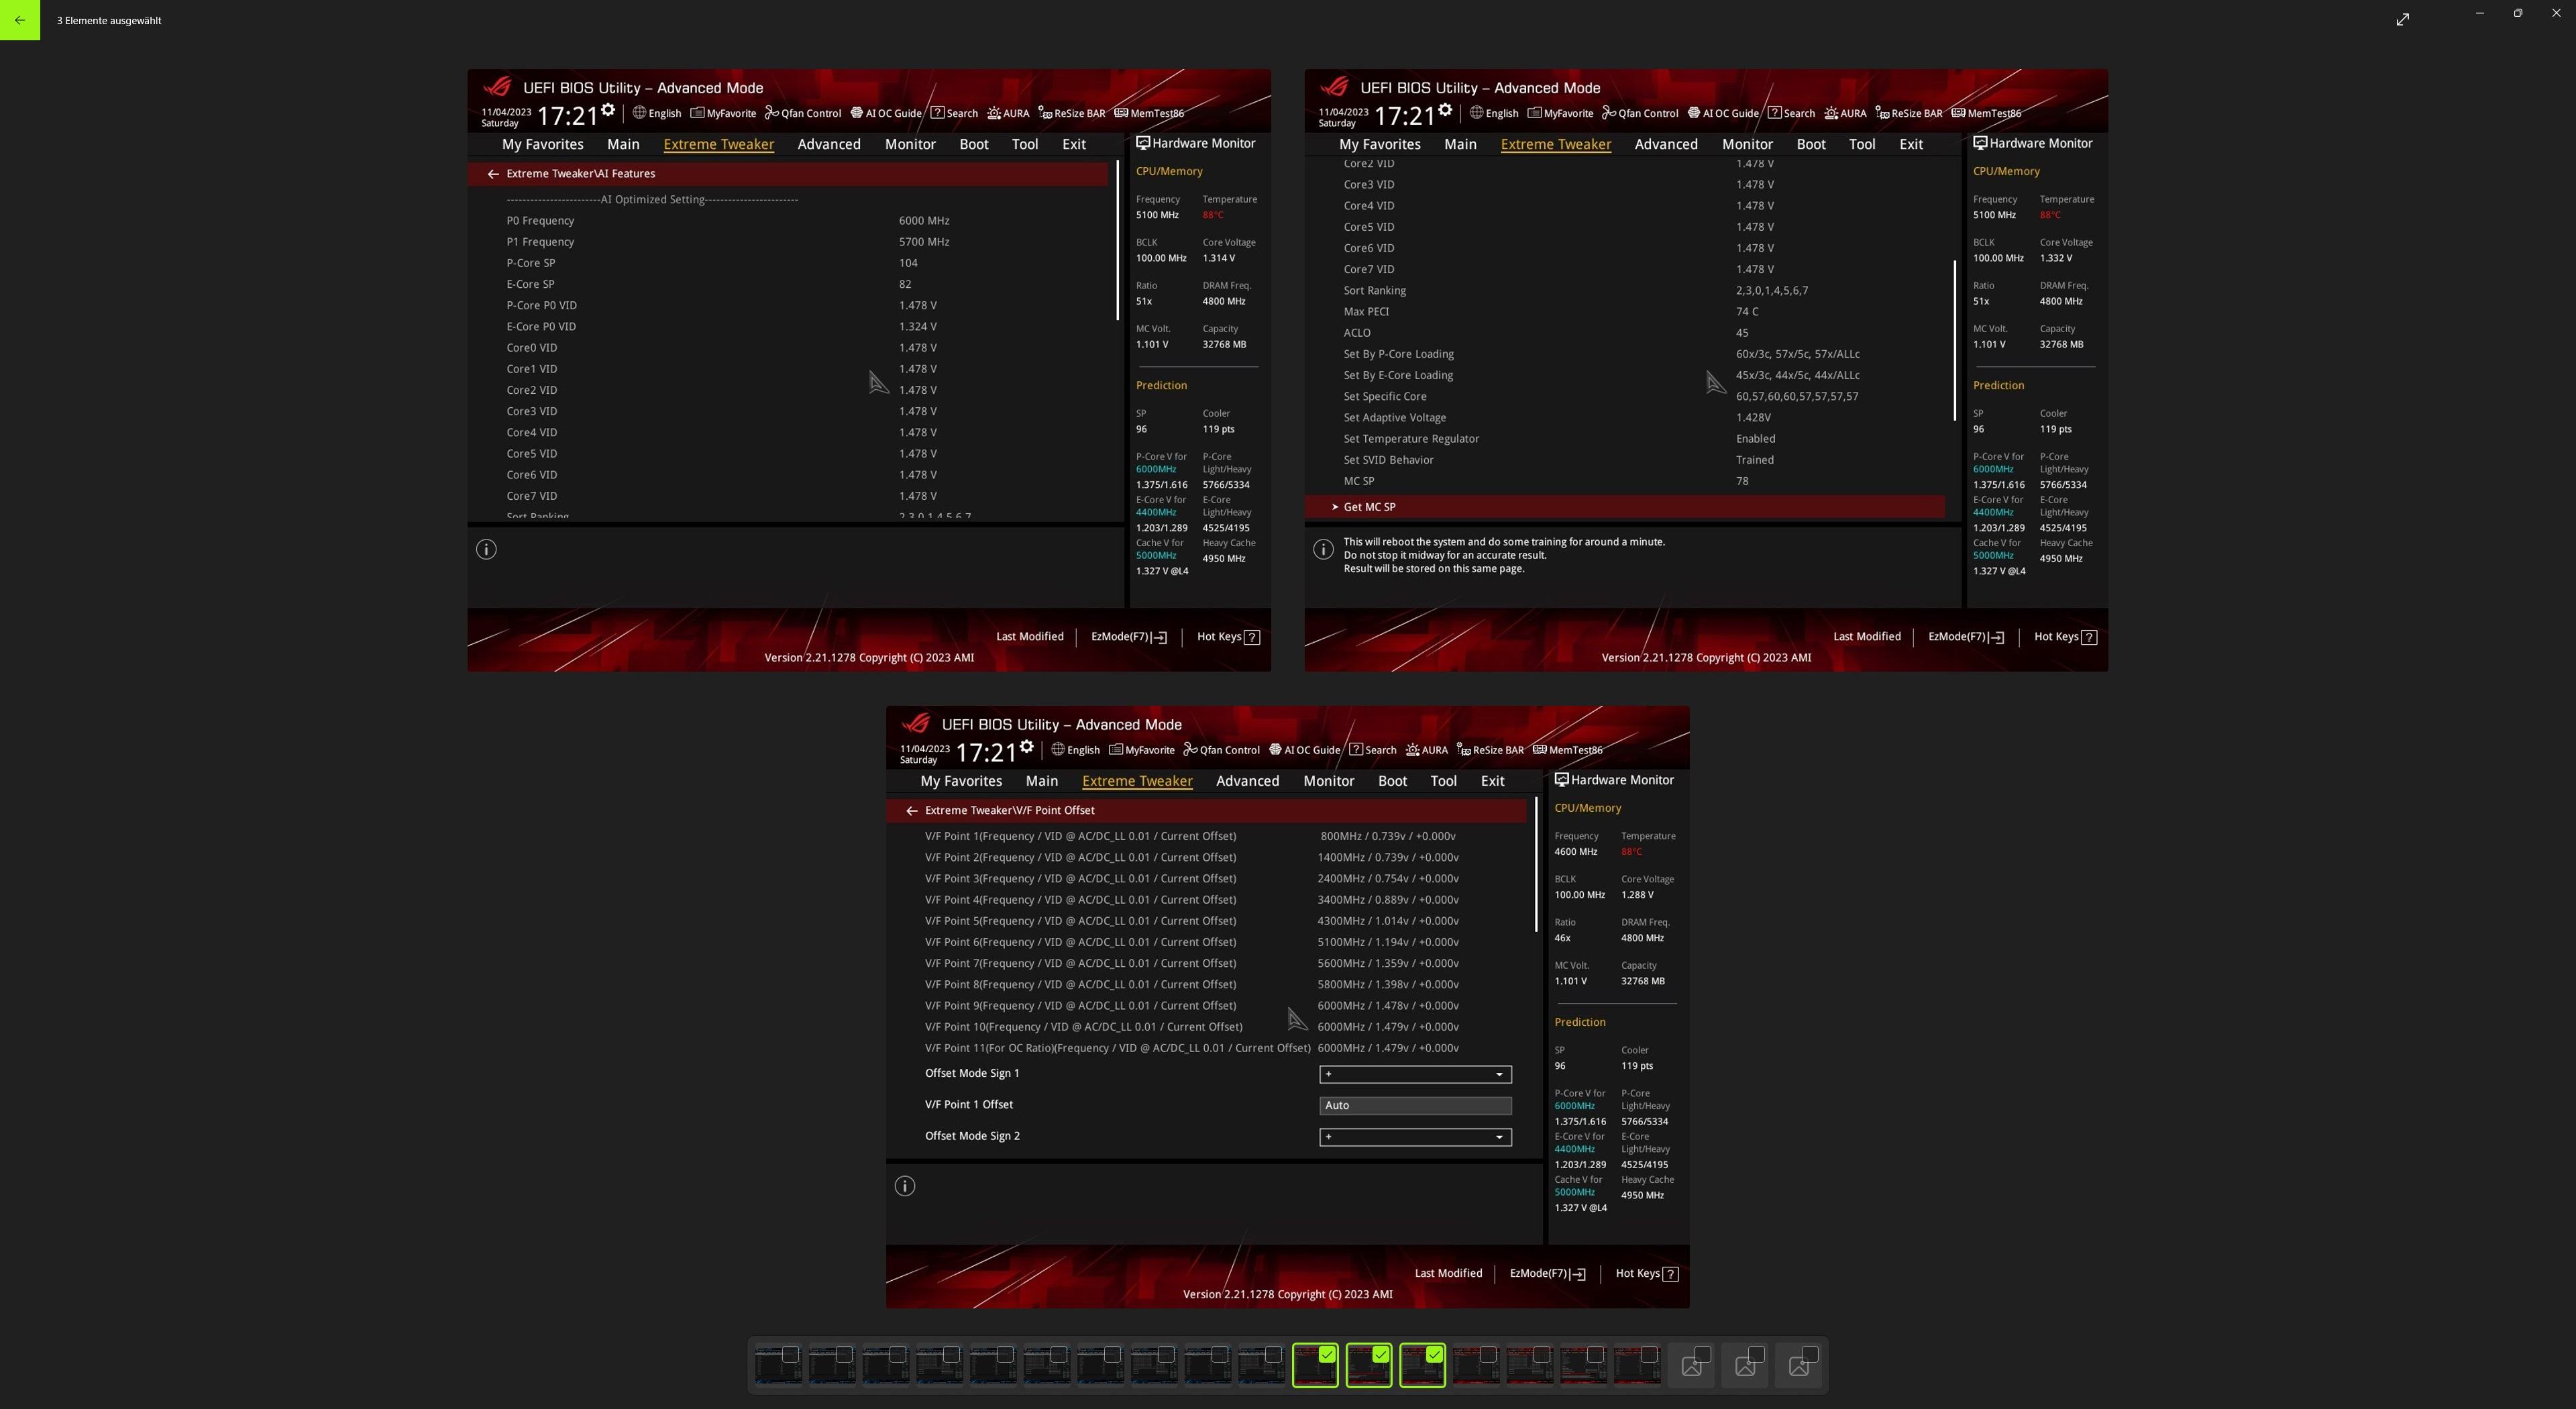
Task: Uncheck the middle green-checked filmstrip thumbnail checkbox
Action: (1381, 1354)
